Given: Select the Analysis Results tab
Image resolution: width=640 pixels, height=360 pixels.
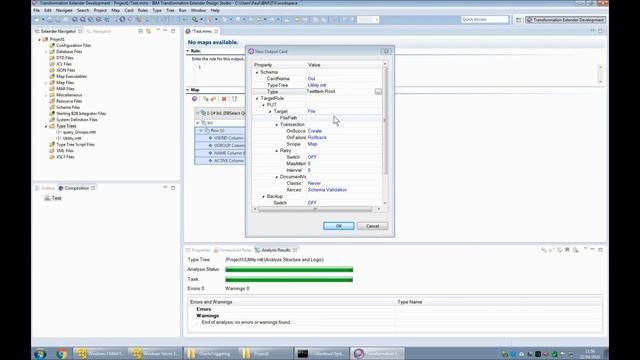Looking at the screenshot, I should [276, 250].
